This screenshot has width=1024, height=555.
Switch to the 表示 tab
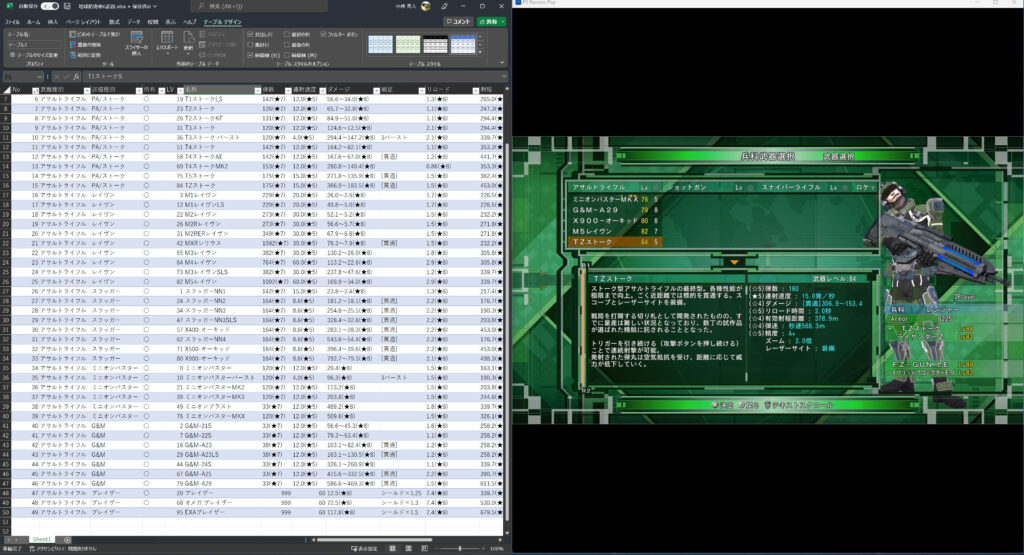pos(170,22)
